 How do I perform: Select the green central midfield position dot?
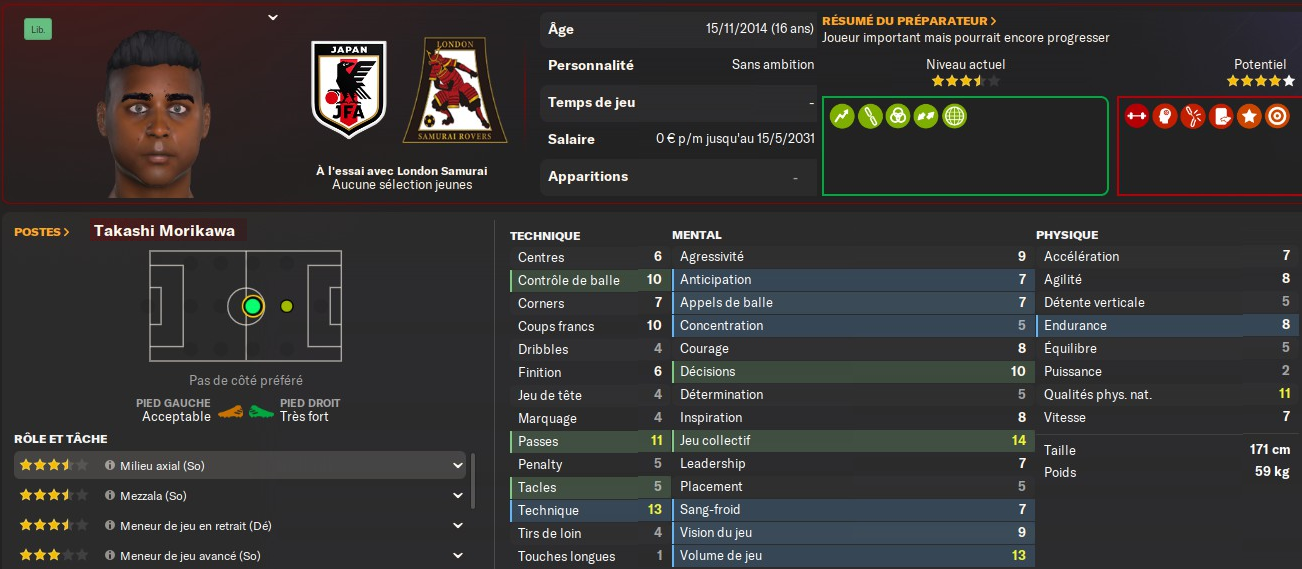click(252, 306)
